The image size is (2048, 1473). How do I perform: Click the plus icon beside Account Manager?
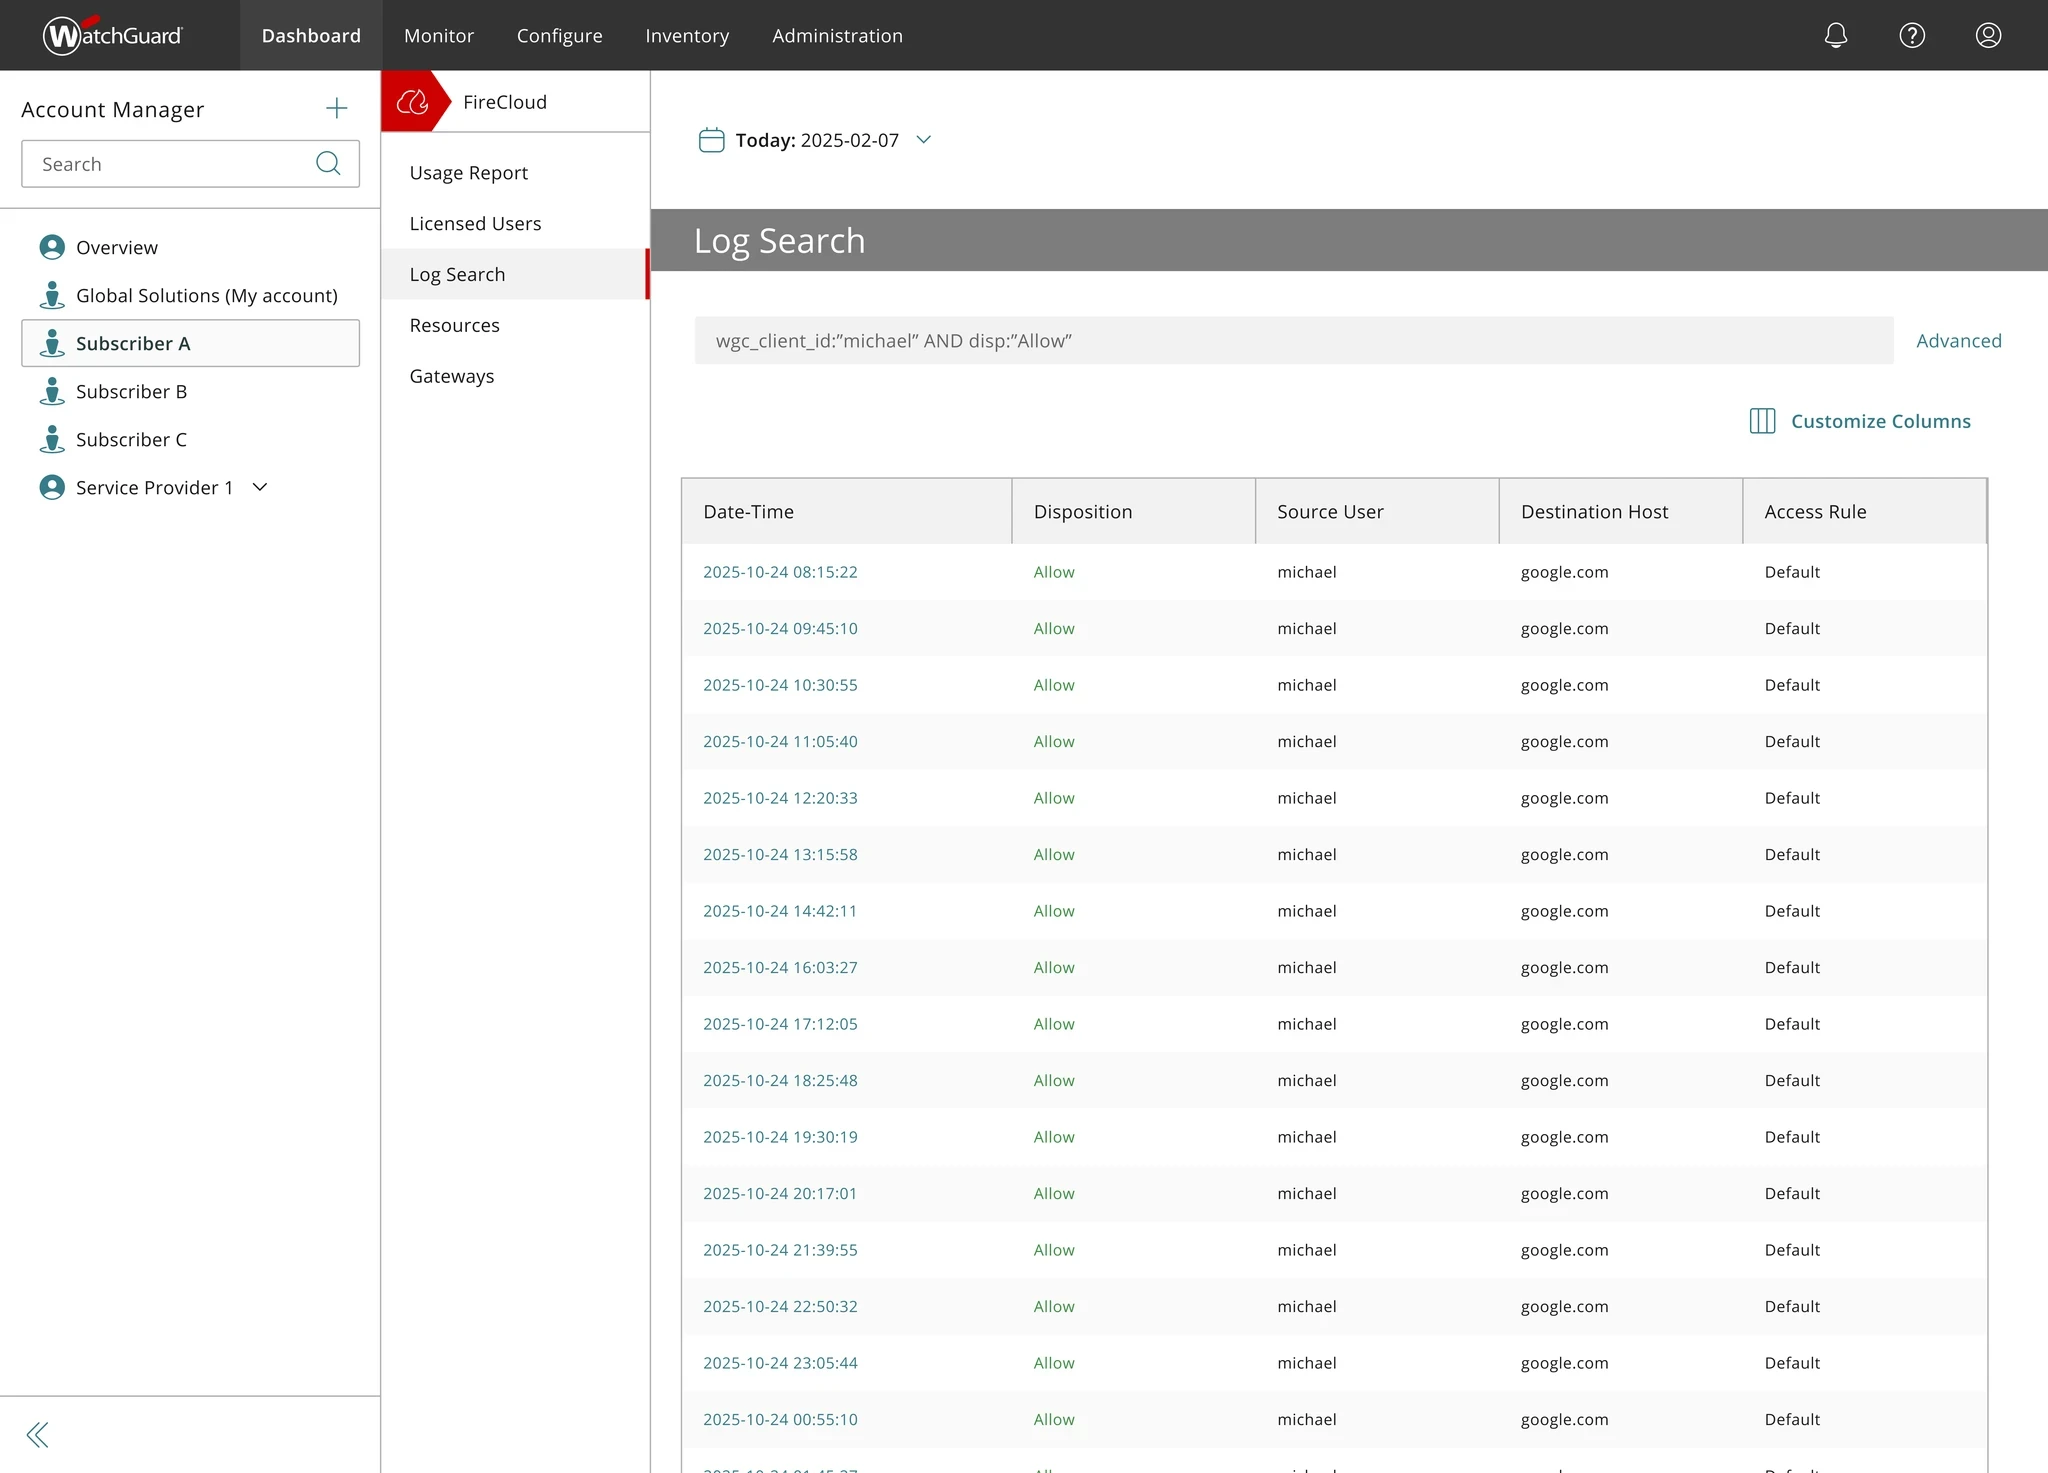tap(337, 108)
